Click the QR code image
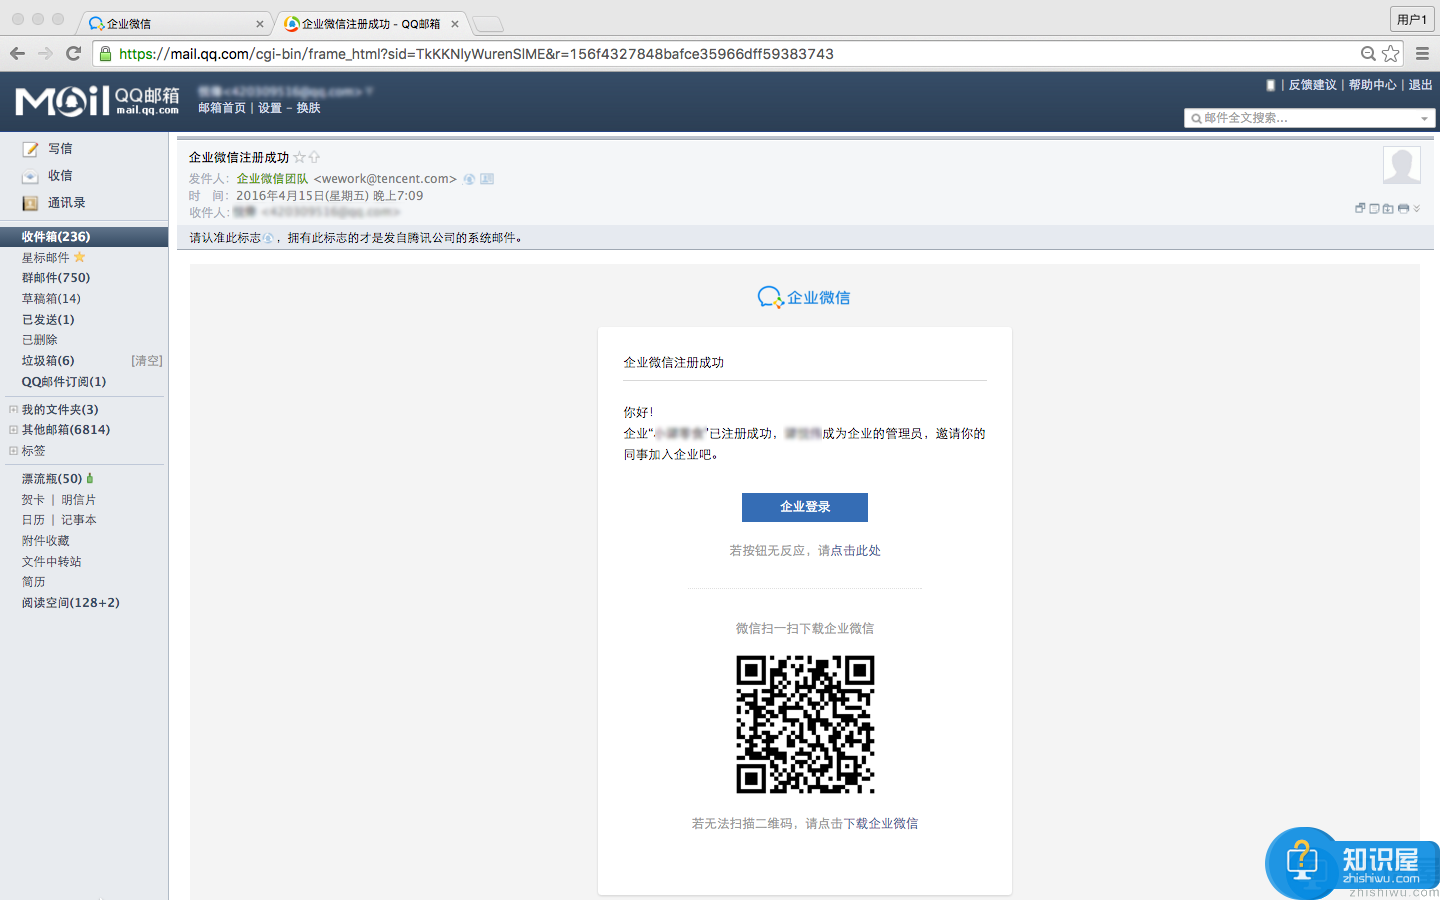1440x900 pixels. 805,724
